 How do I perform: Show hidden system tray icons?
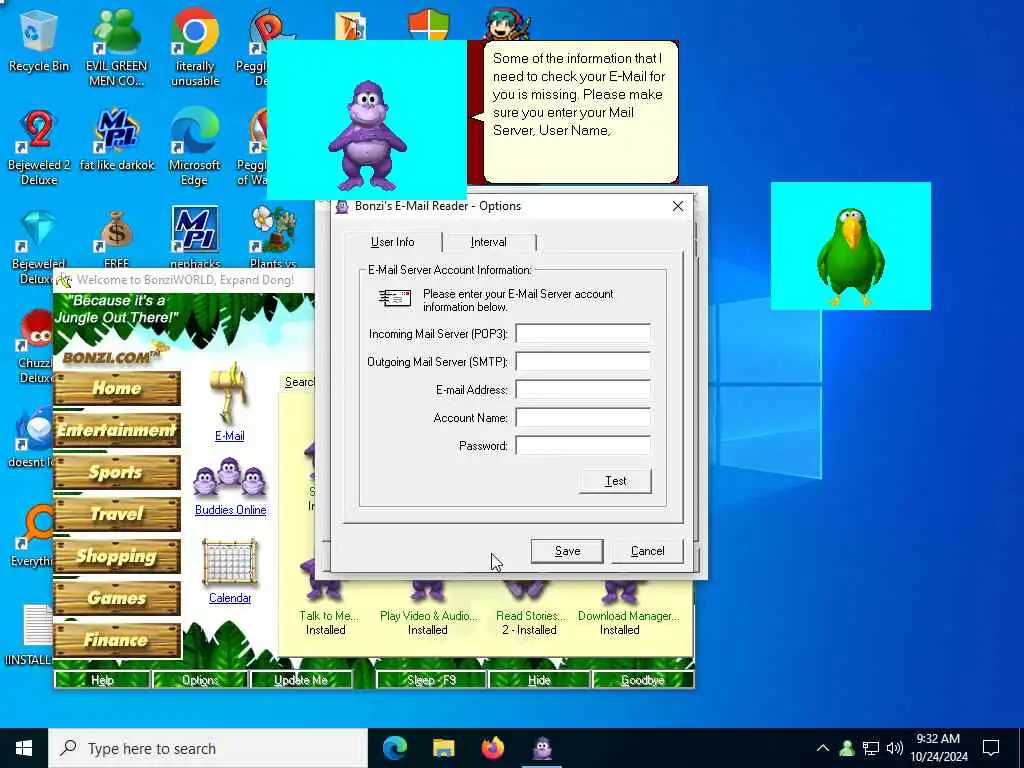823,748
